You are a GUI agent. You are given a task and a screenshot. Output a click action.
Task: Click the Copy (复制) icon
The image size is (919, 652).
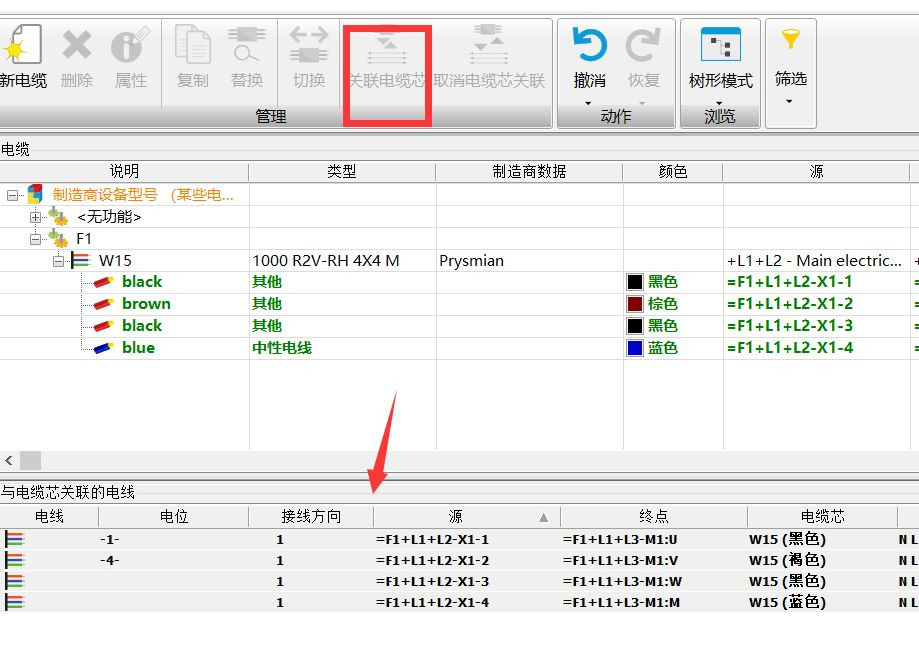[193, 47]
